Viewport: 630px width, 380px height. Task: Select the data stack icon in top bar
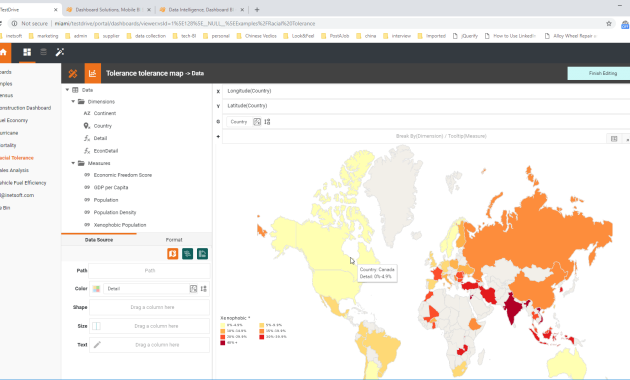coord(43,52)
